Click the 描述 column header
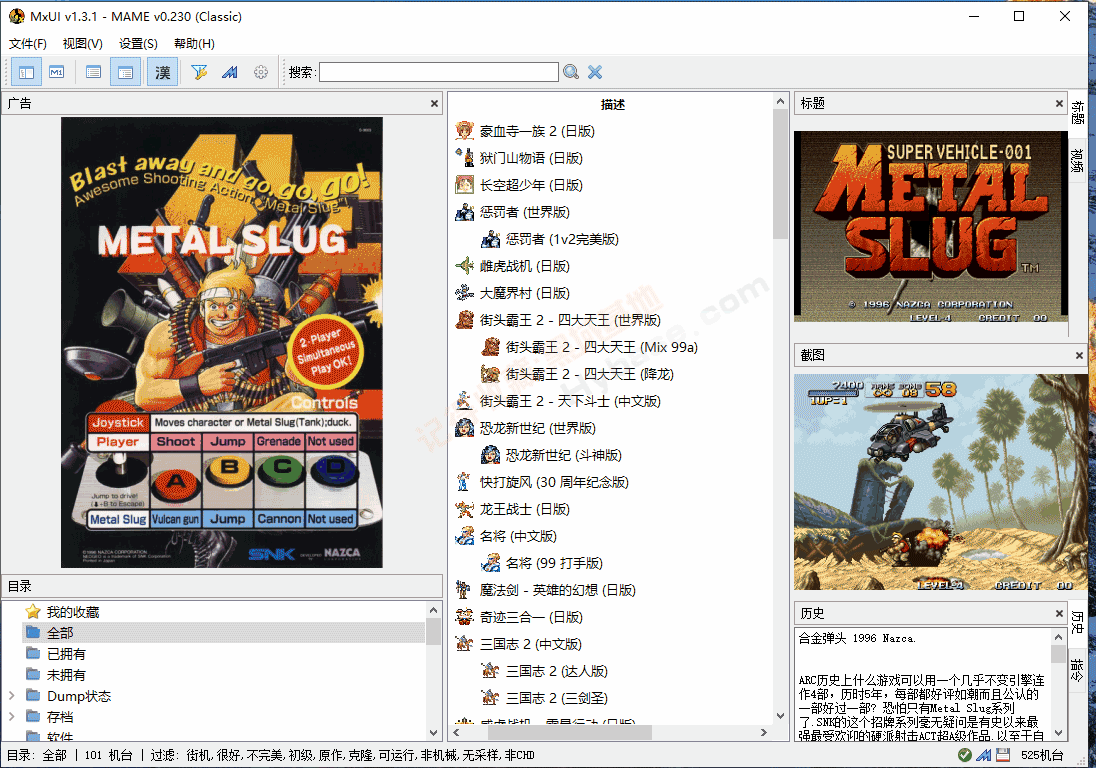 tap(612, 104)
